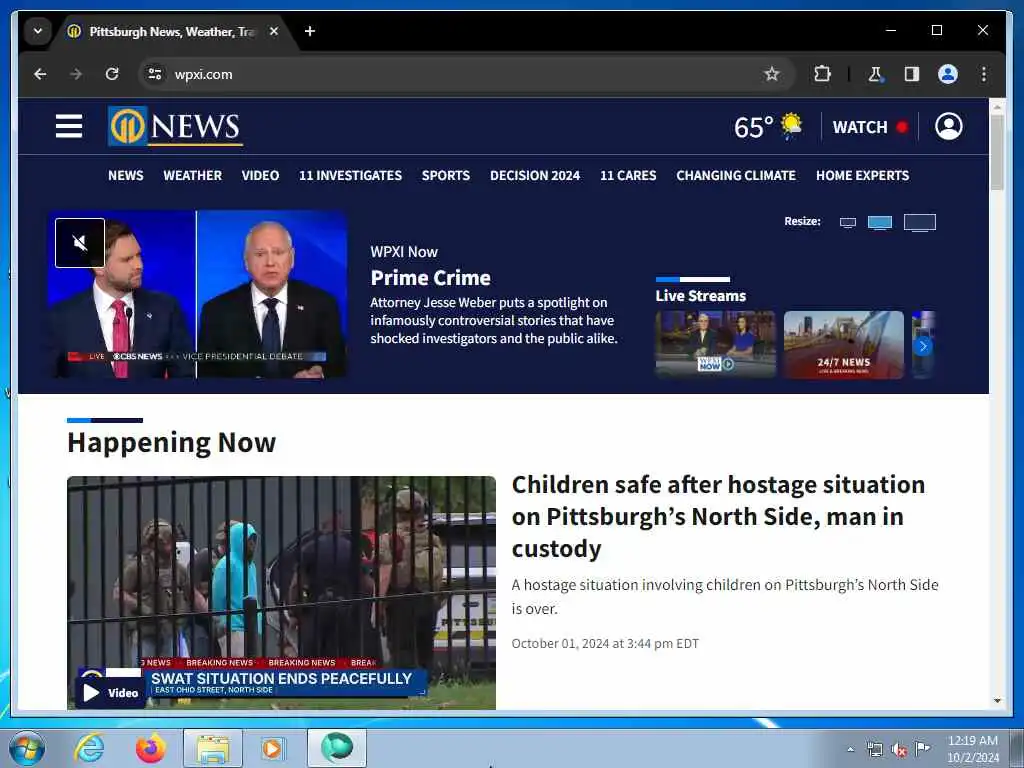1024x768 pixels.
Task: Select the Pittsburgh News, Weather tab
Action: [172, 31]
